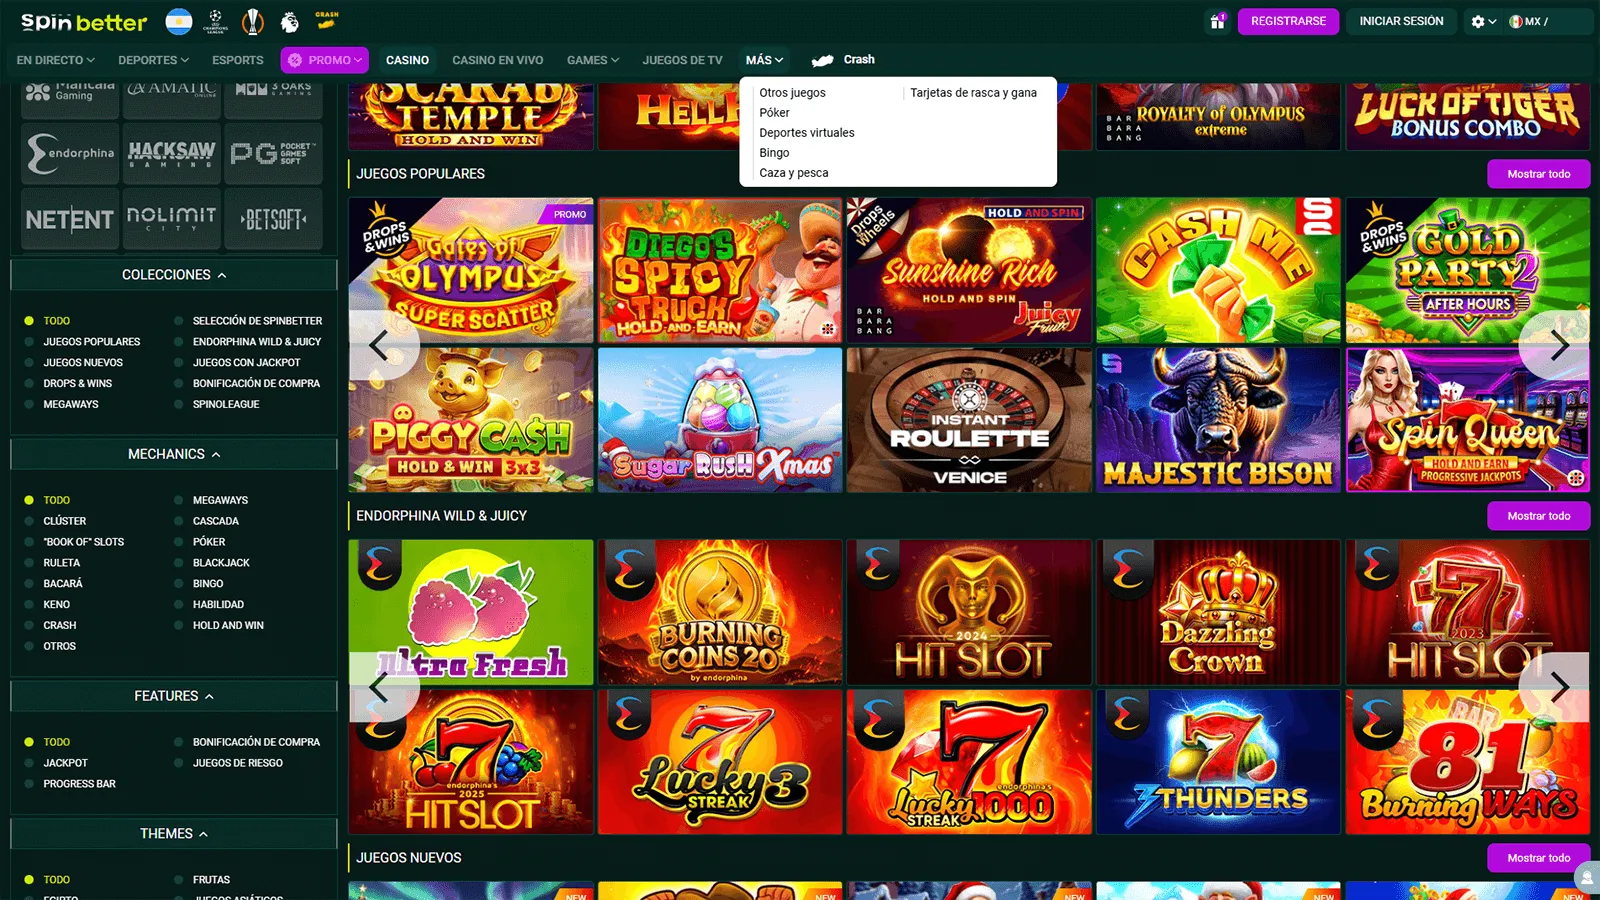Open the Europa League trophy icon

254,21
